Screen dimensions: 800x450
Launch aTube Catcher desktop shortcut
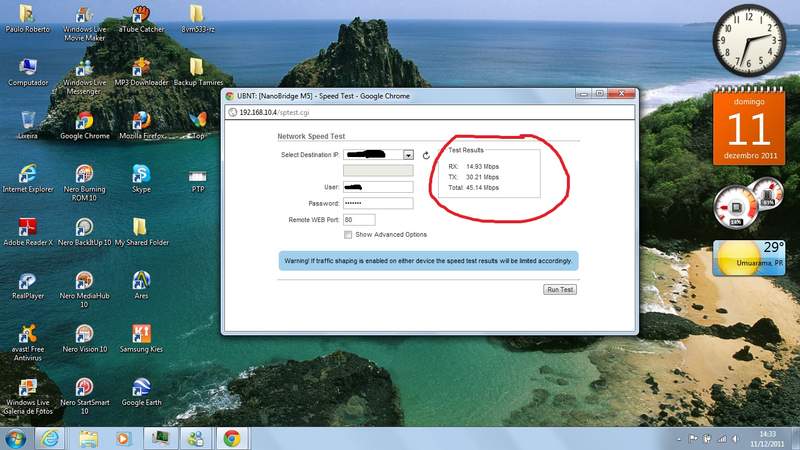point(141,18)
